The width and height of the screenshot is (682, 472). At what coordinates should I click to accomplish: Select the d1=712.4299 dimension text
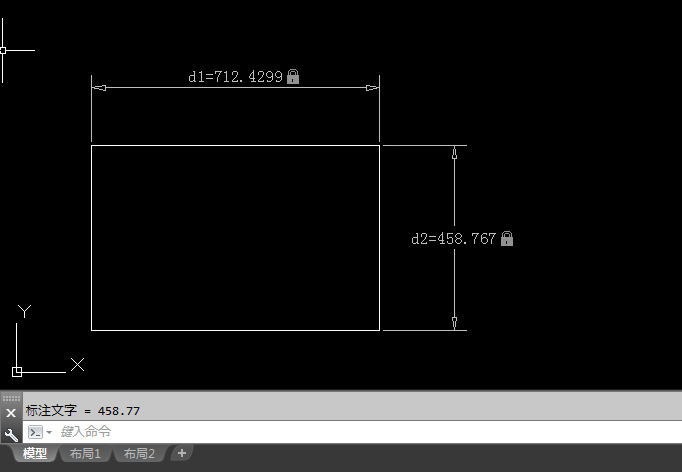[x=235, y=77]
